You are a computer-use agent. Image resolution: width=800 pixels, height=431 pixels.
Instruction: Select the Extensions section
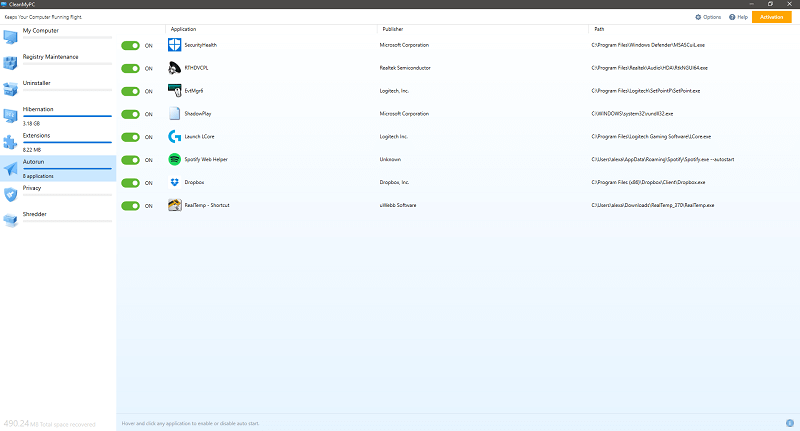(58, 142)
